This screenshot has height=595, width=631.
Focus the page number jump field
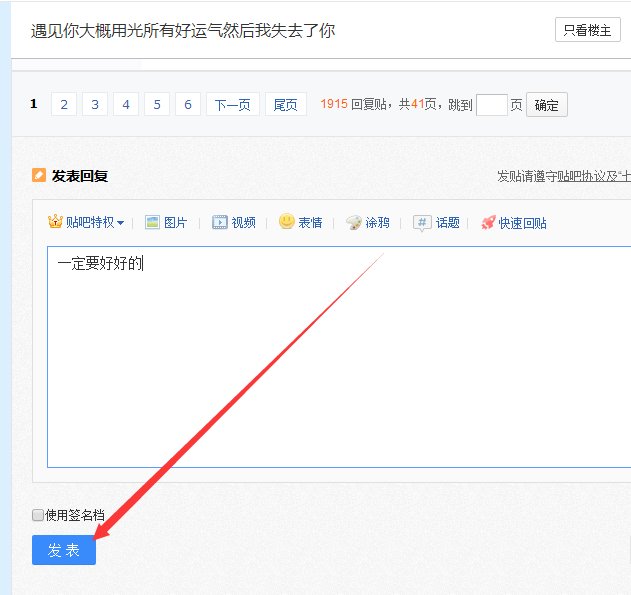point(491,105)
